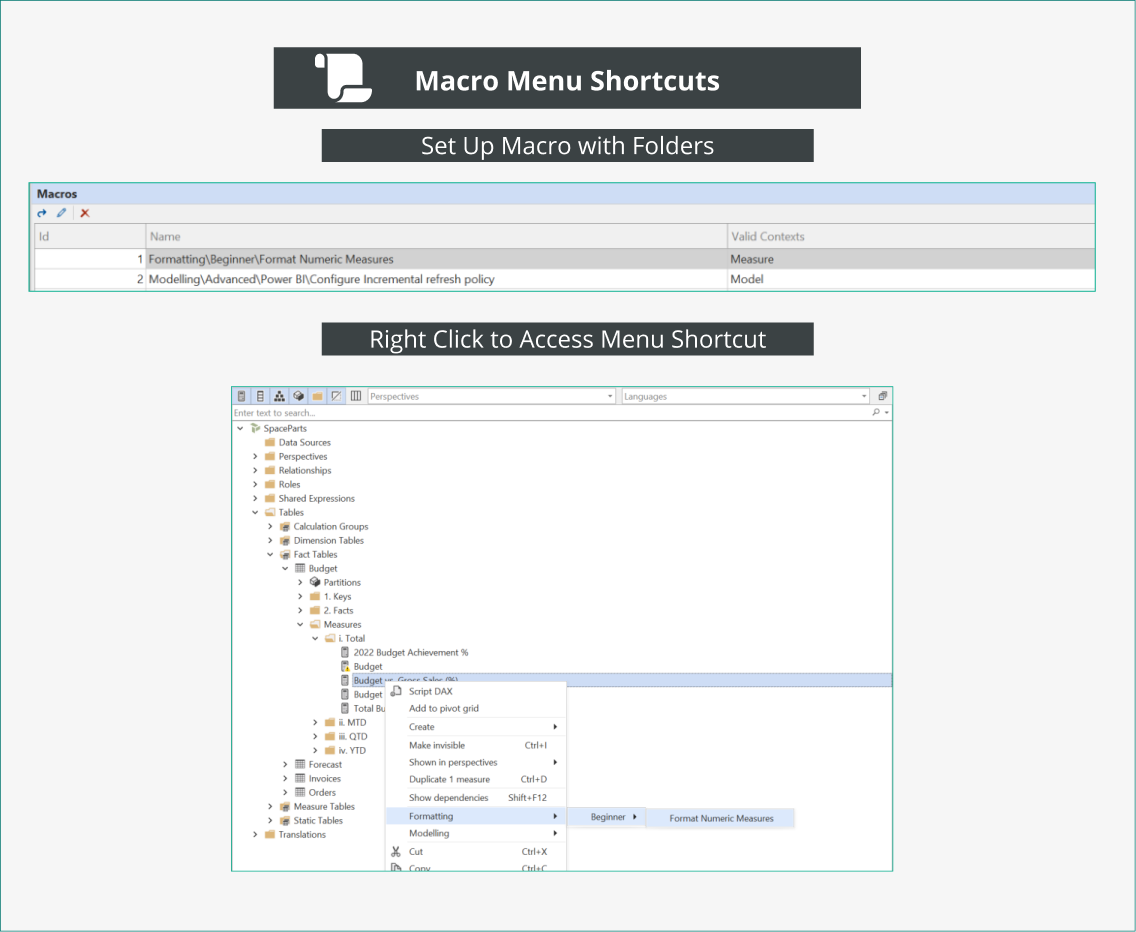Select the scissors Cut icon in the menu
Screen dimensions: 1136x932
click(x=394, y=851)
